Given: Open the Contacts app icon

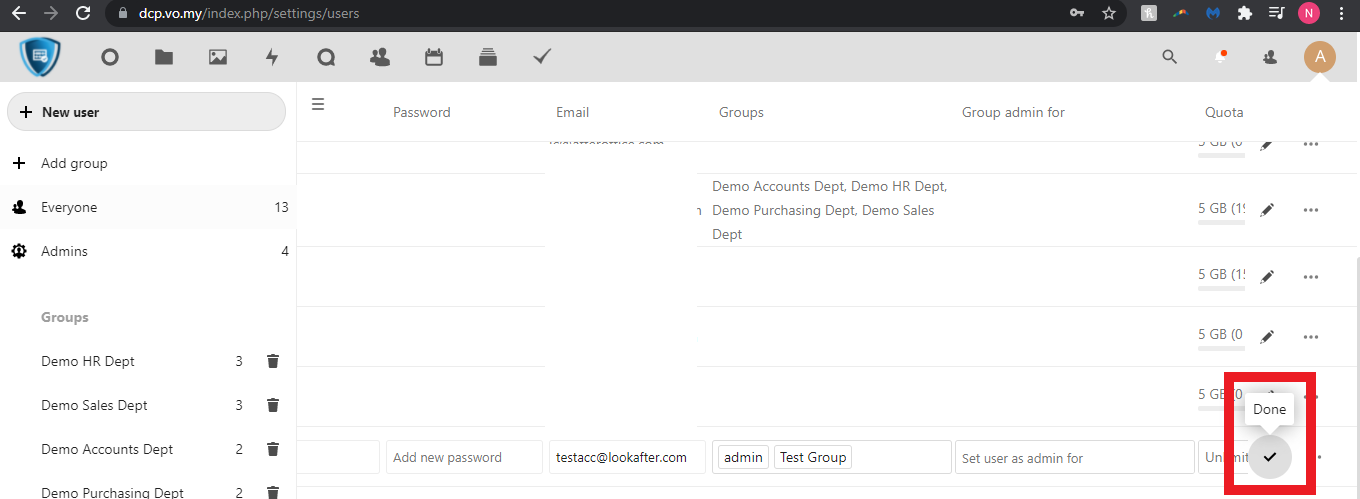Looking at the screenshot, I should pyautogui.click(x=380, y=57).
